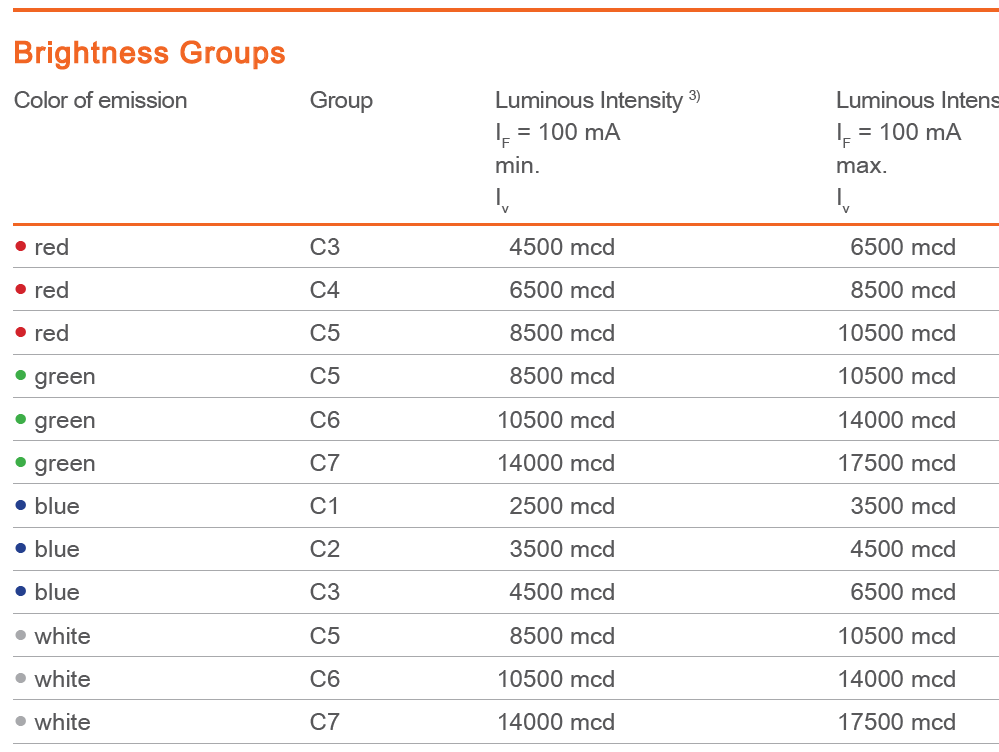Viewport: 999px width, 752px height.
Task: Select group "C4" in the red row
Action: point(325,290)
